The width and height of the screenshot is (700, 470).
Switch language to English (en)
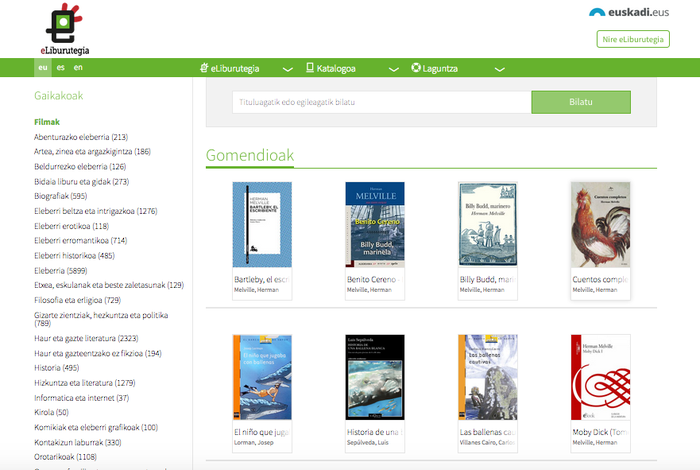click(x=78, y=68)
